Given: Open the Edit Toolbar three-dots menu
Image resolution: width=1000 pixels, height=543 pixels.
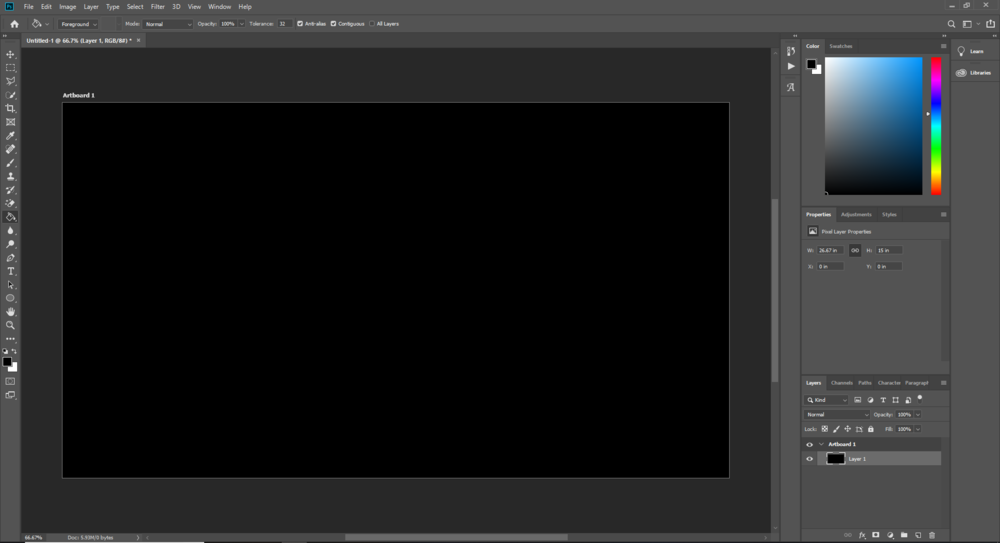Looking at the screenshot, I should [10, 339].
